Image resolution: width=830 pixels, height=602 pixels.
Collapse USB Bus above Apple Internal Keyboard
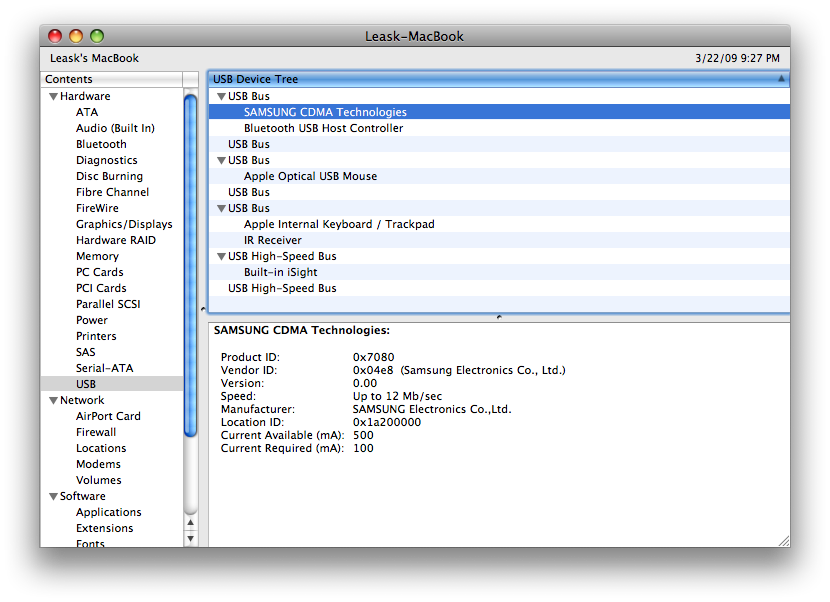click(222, 209)
